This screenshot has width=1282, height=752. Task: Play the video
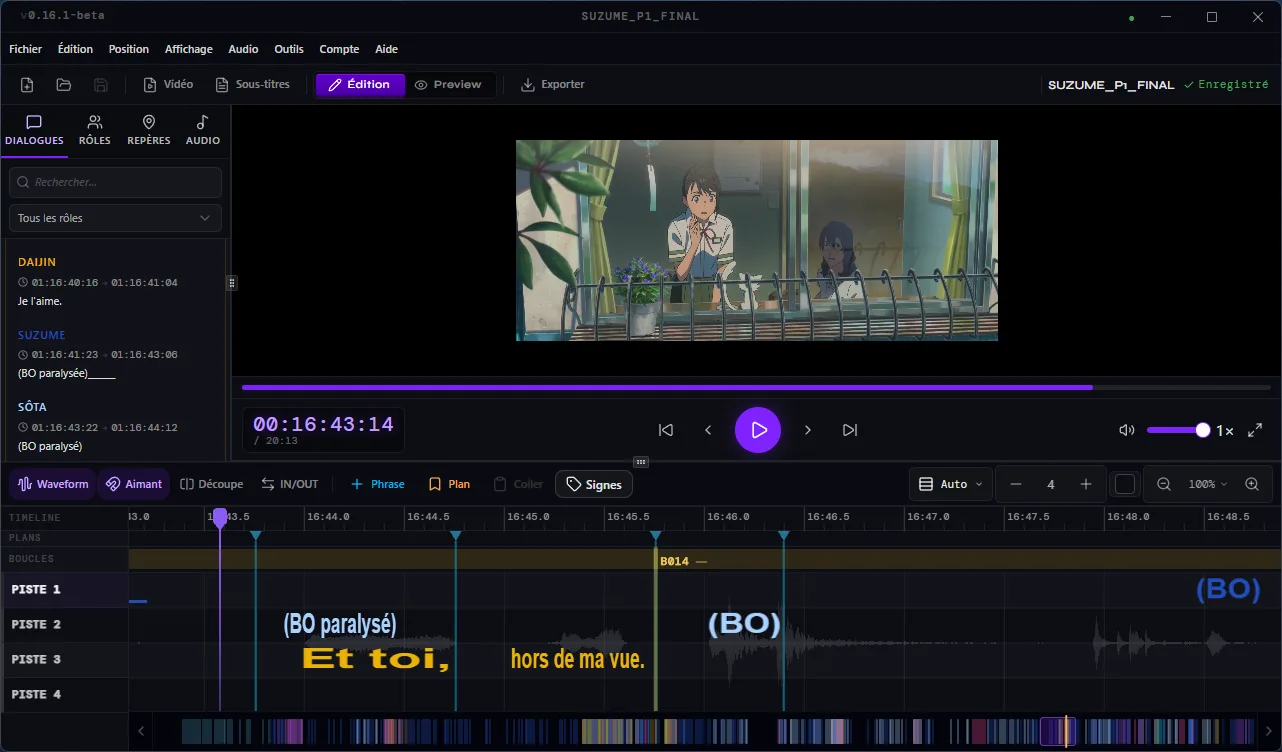758,430
